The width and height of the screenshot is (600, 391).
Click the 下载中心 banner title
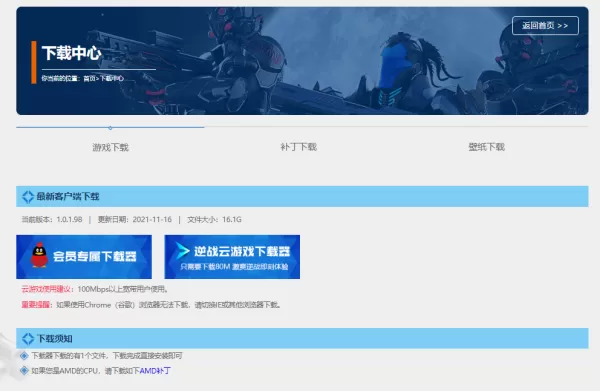71,53
